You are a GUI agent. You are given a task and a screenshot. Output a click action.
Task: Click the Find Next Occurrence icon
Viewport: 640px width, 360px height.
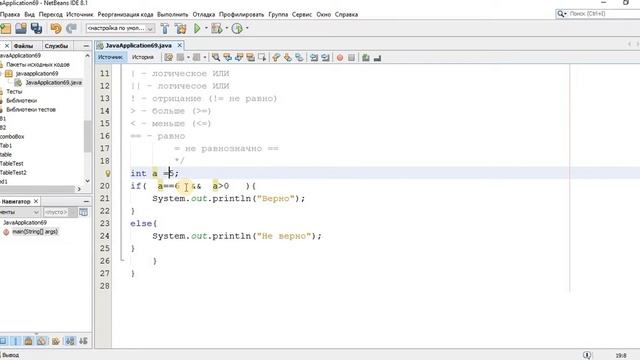tap(239, 58)
